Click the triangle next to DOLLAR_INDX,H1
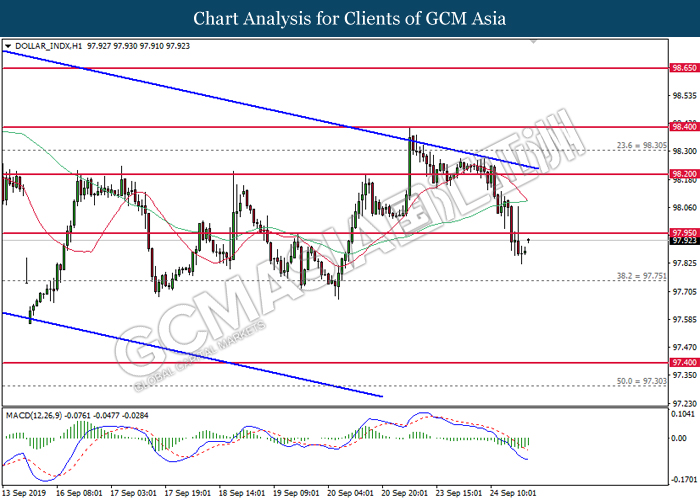Viewport: 700px width, 500px height. click(8, 46)
